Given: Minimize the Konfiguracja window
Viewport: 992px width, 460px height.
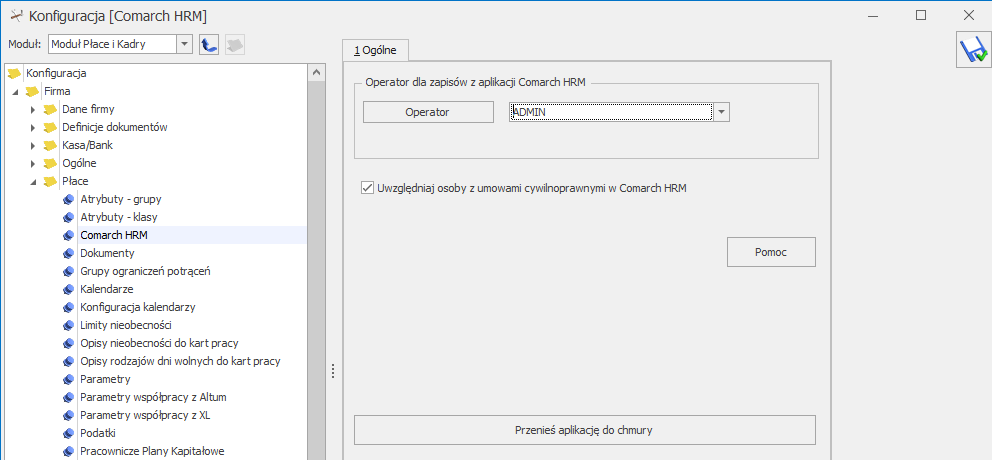Looking at the screenshot, I should pyautogui.click(x=874, y=15).
